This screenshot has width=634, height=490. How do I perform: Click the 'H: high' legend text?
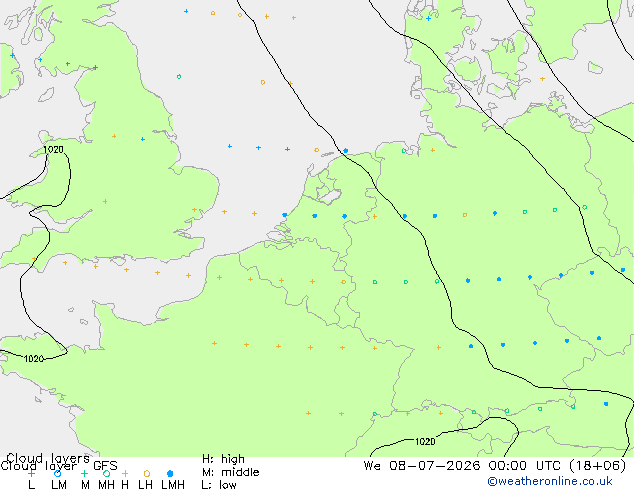pos(223,459)
